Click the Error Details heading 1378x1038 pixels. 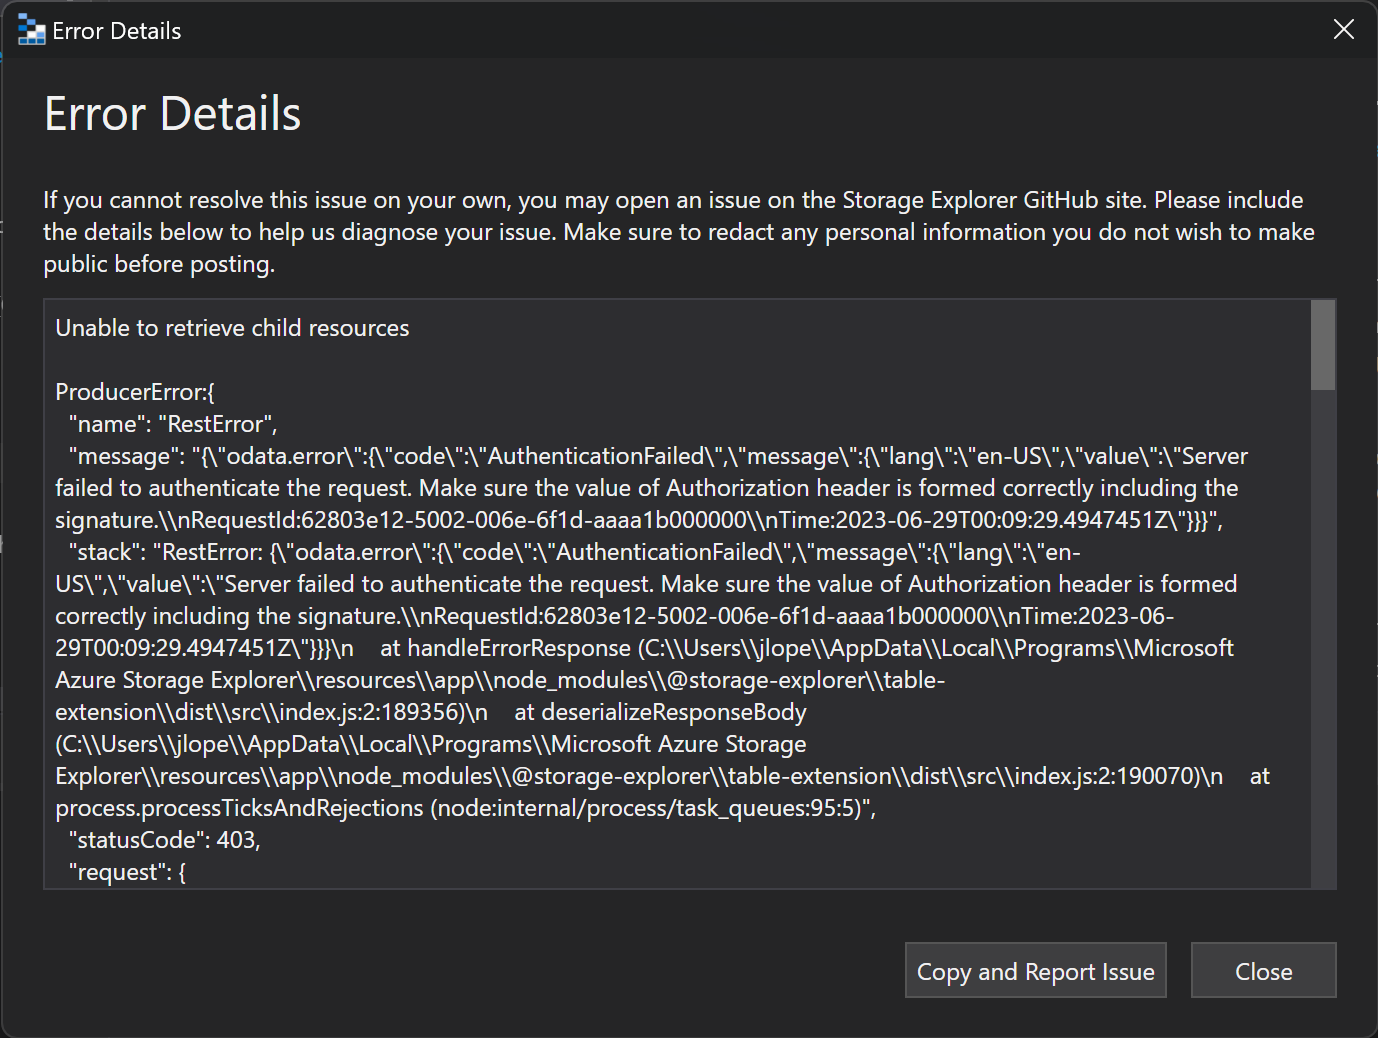(x=171, y=113)
